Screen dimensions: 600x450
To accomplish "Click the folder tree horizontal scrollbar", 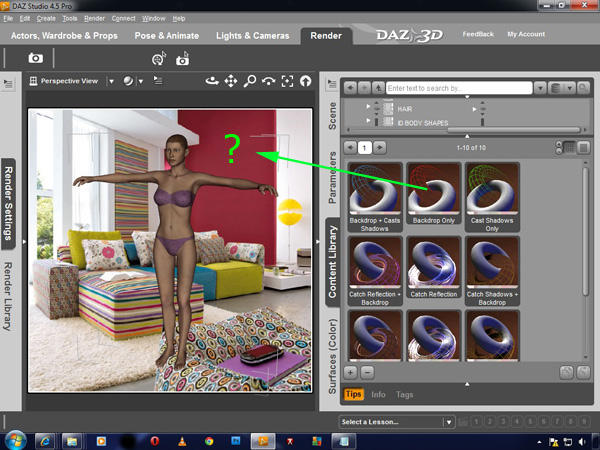I will pyautogui.click(x=514, y=130).
